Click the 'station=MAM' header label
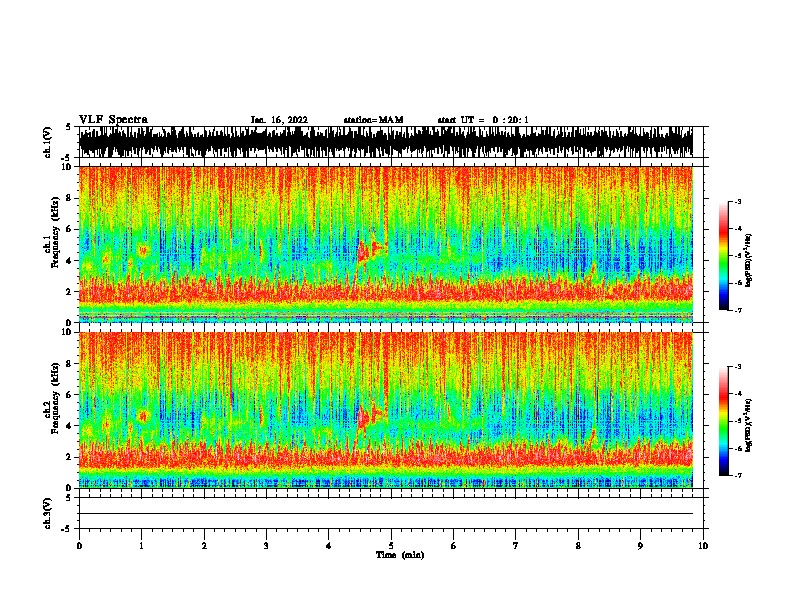 (373, 120)
